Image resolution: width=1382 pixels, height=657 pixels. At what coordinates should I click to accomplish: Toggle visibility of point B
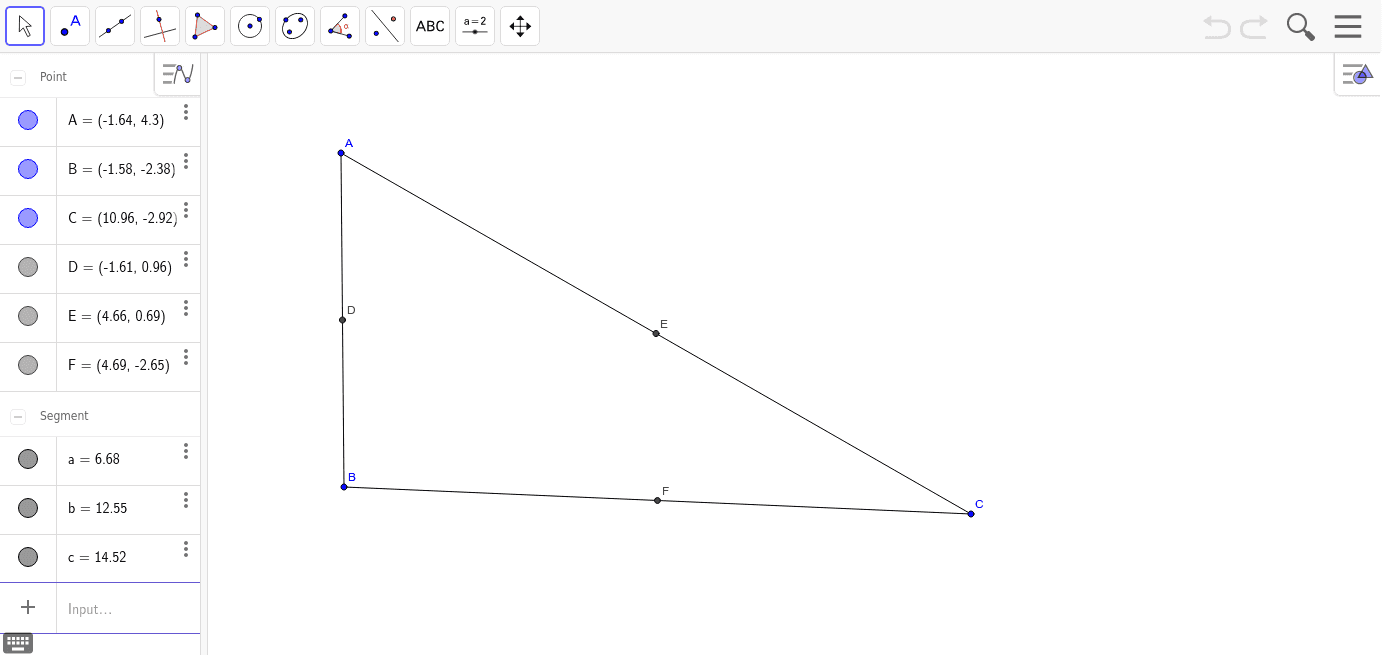tap(28, 169)
